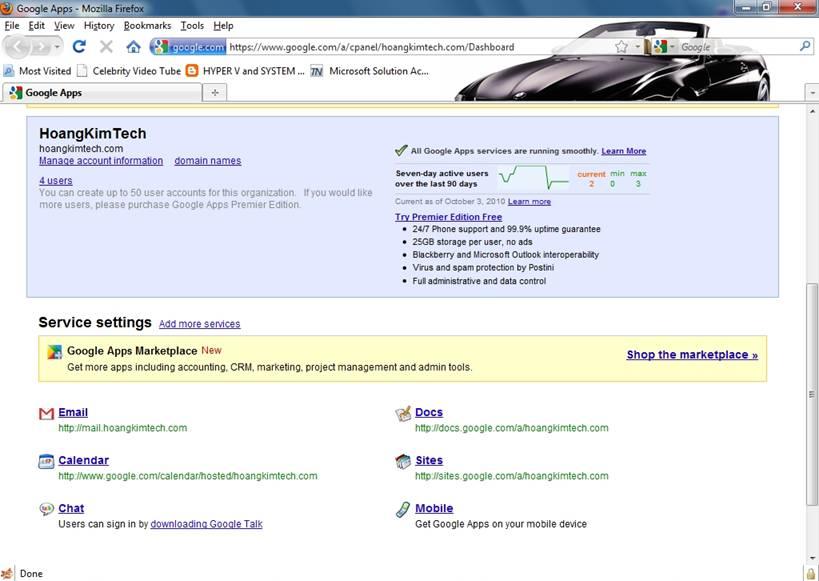
Task: Open the location bar history dropdown
Action: [637, 47]
